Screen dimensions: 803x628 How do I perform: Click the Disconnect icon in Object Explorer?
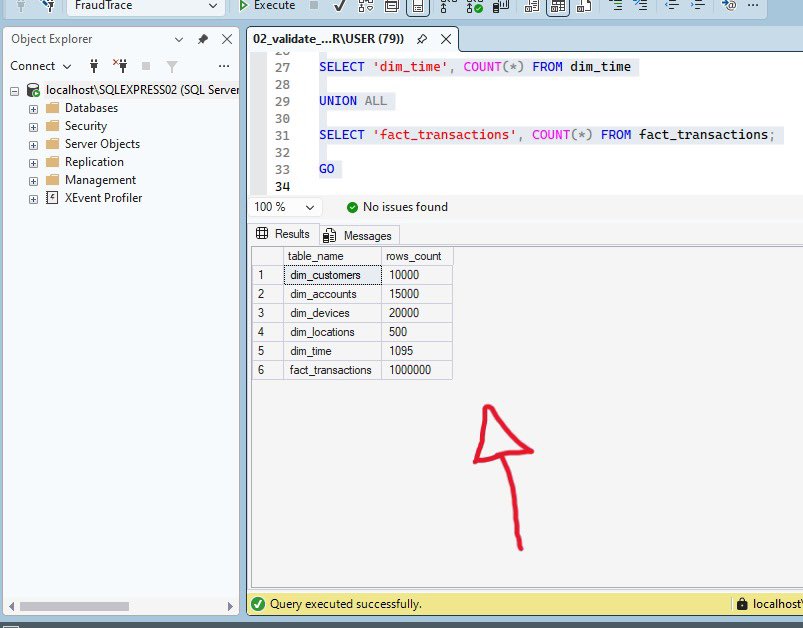[120, 66]
